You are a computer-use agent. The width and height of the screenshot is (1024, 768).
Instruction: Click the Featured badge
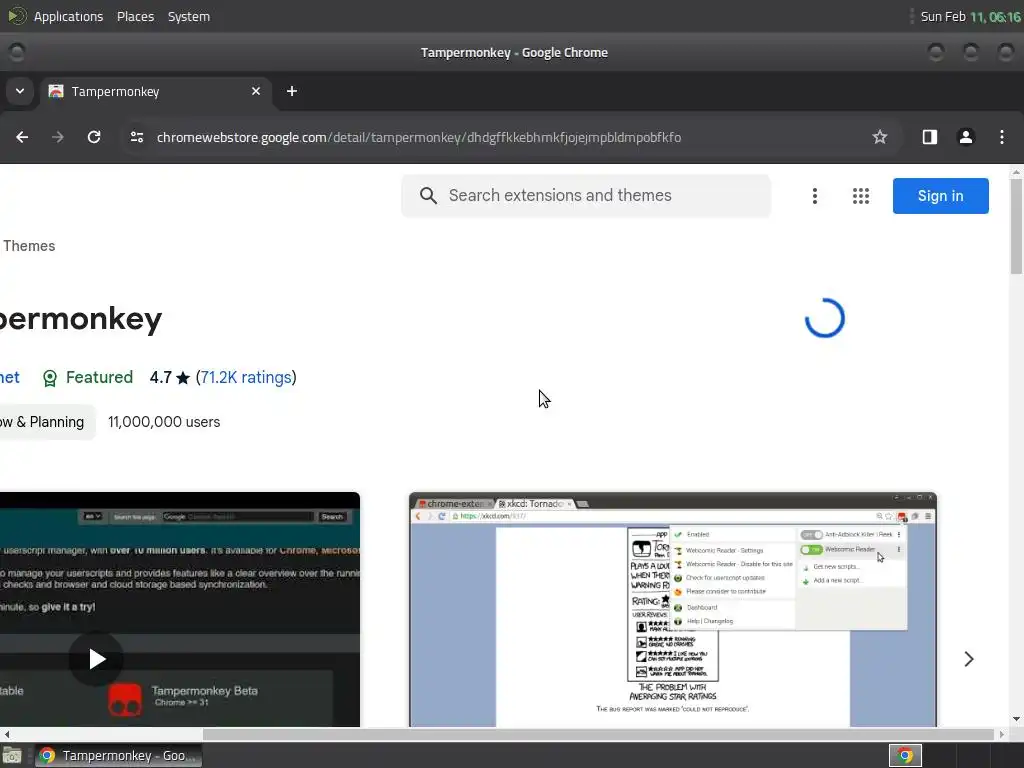click(88, 377)
